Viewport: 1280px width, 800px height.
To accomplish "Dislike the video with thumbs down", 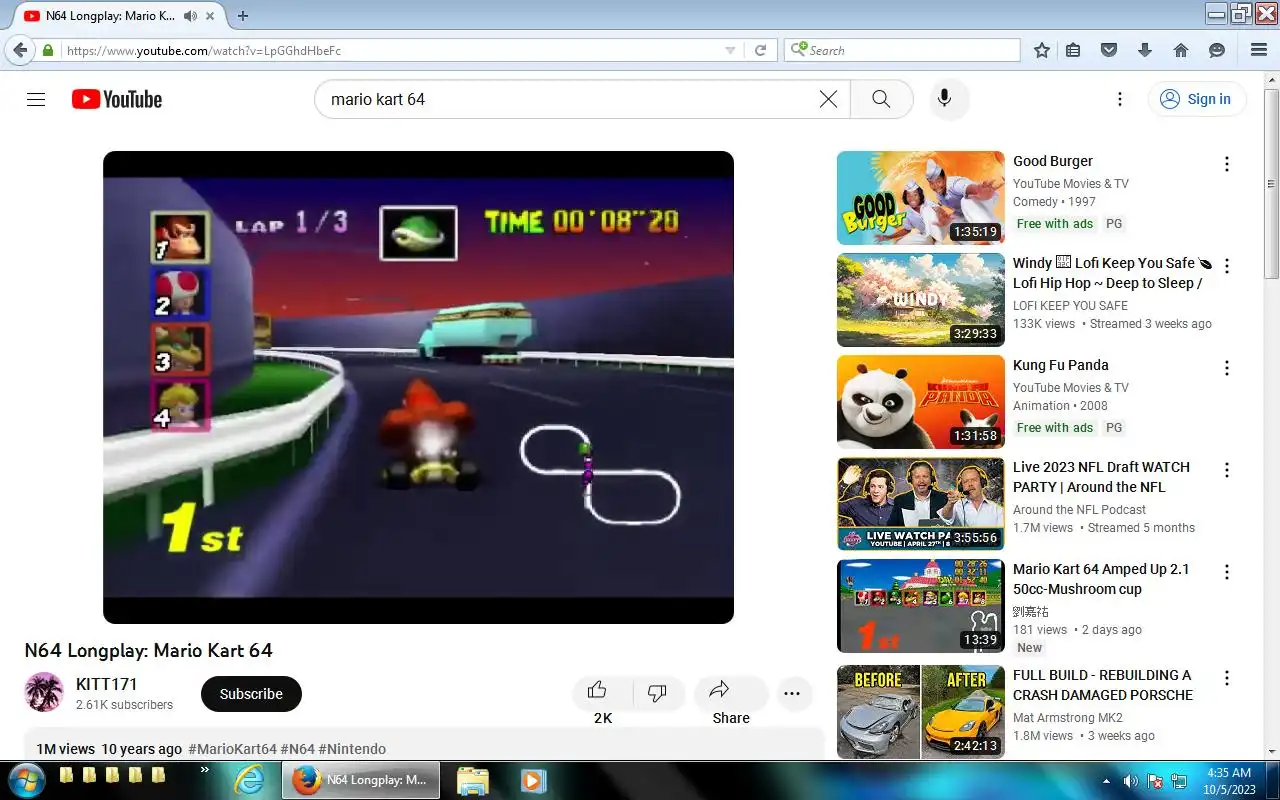I will click(x=657, y=693).
